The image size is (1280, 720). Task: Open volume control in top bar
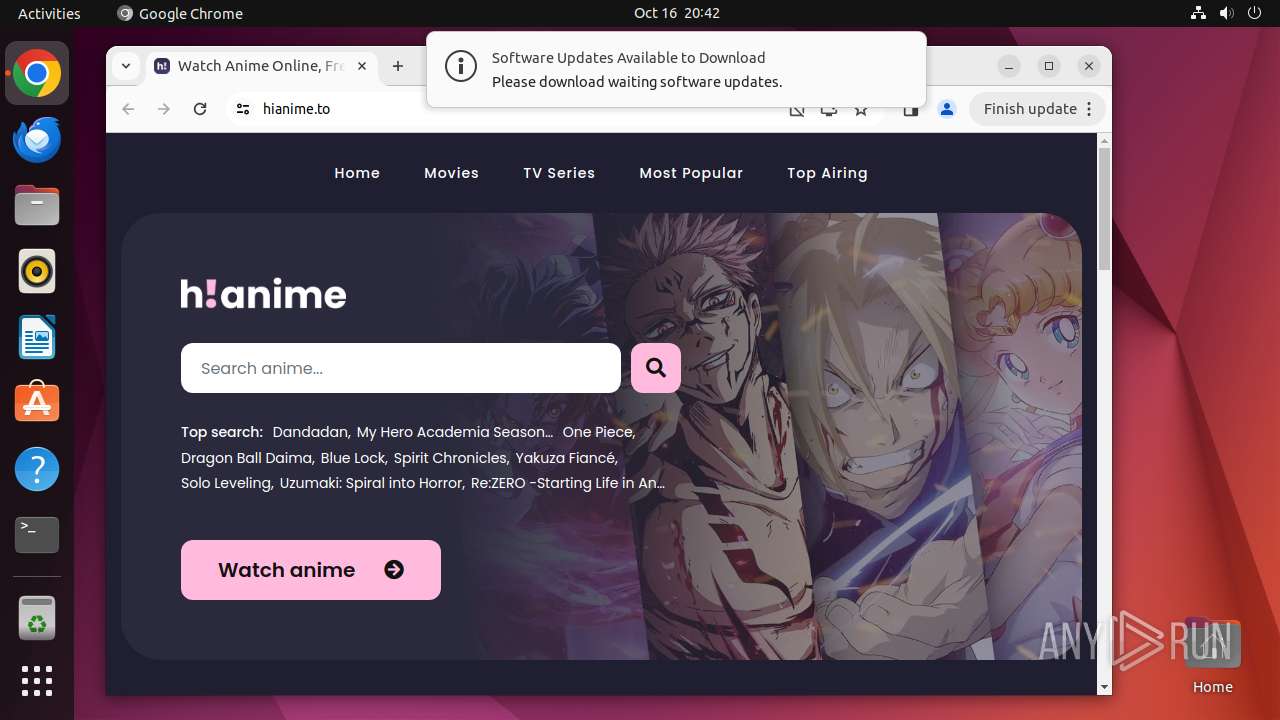click(1227, 13)
